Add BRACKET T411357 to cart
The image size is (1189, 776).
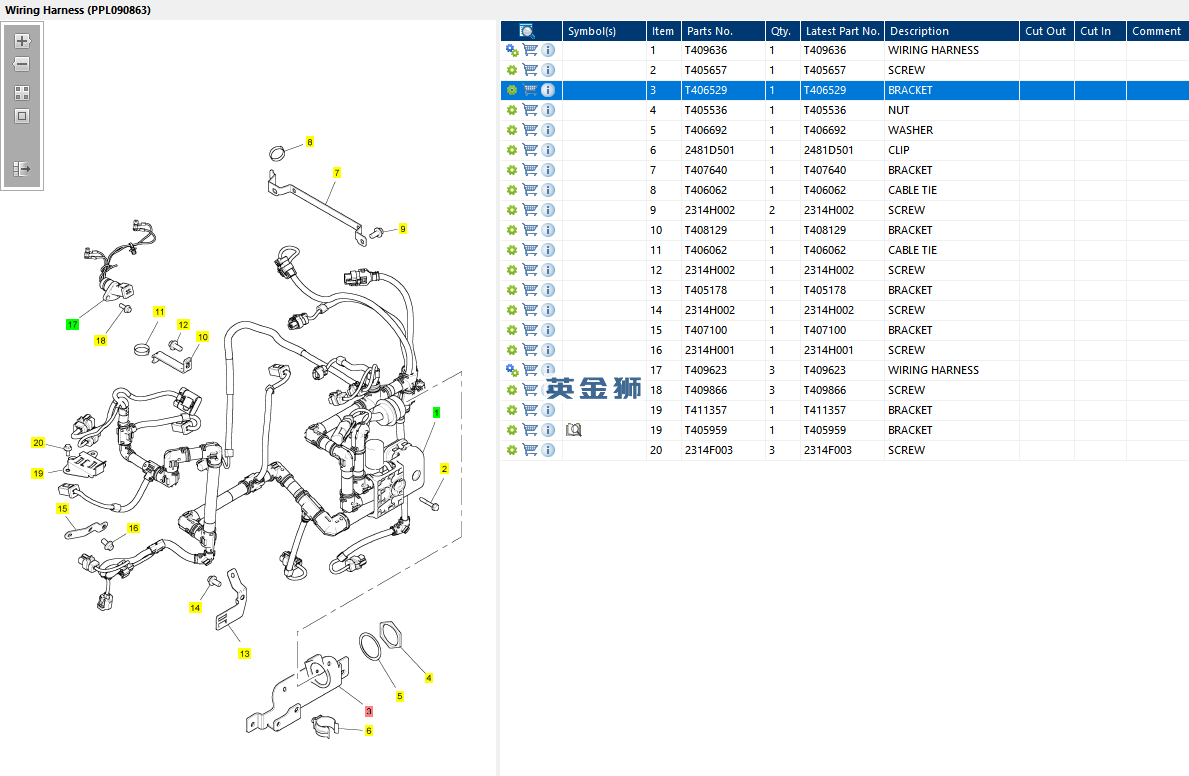click(530, 410)
